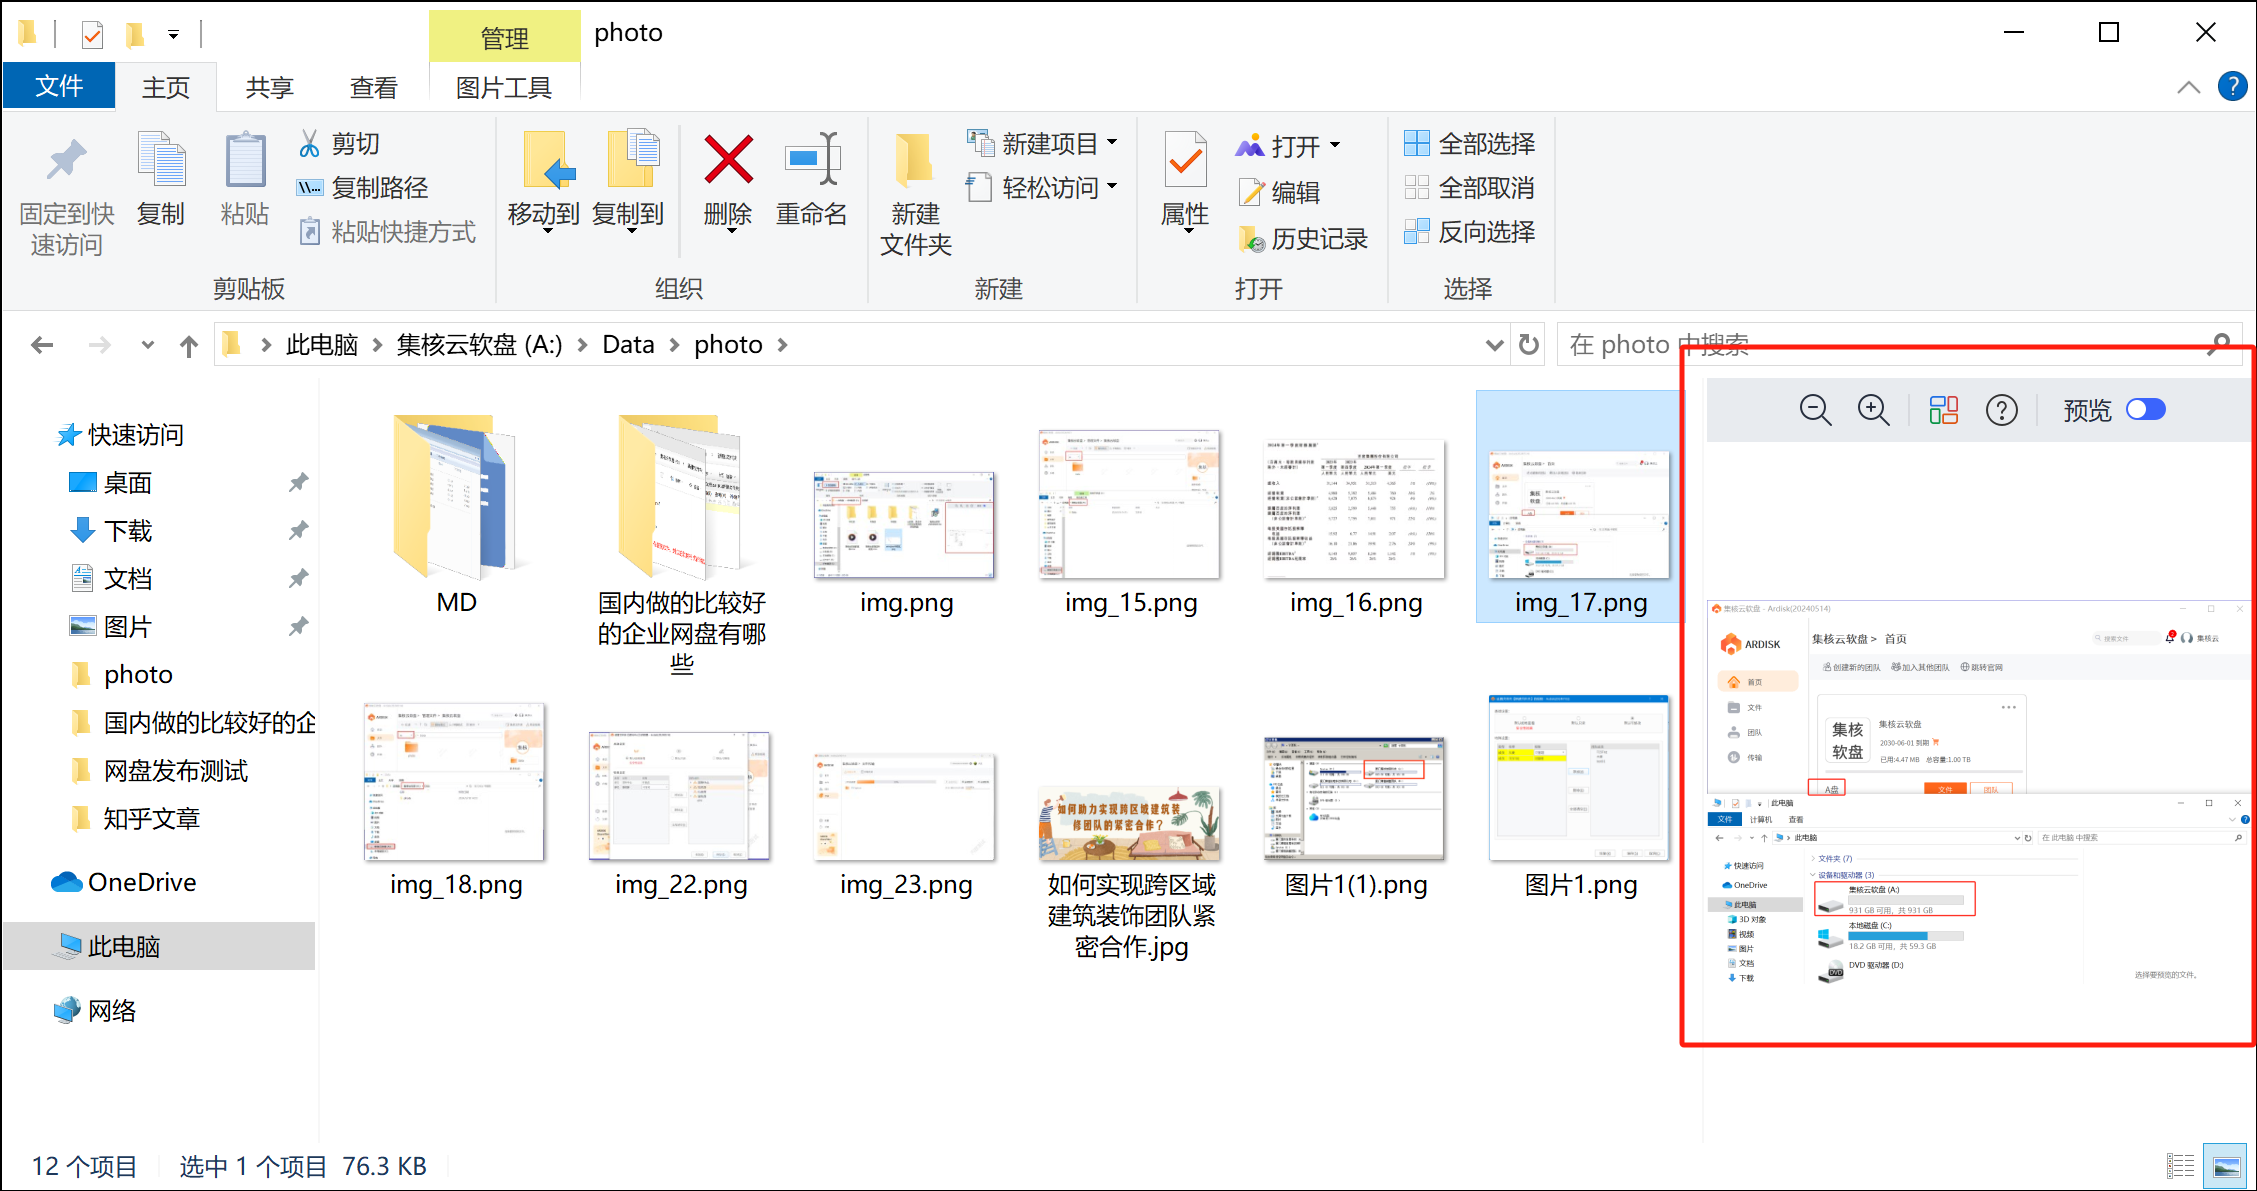Navigate back with left arrow
2257x1191 pixels.
coord(42,345)
